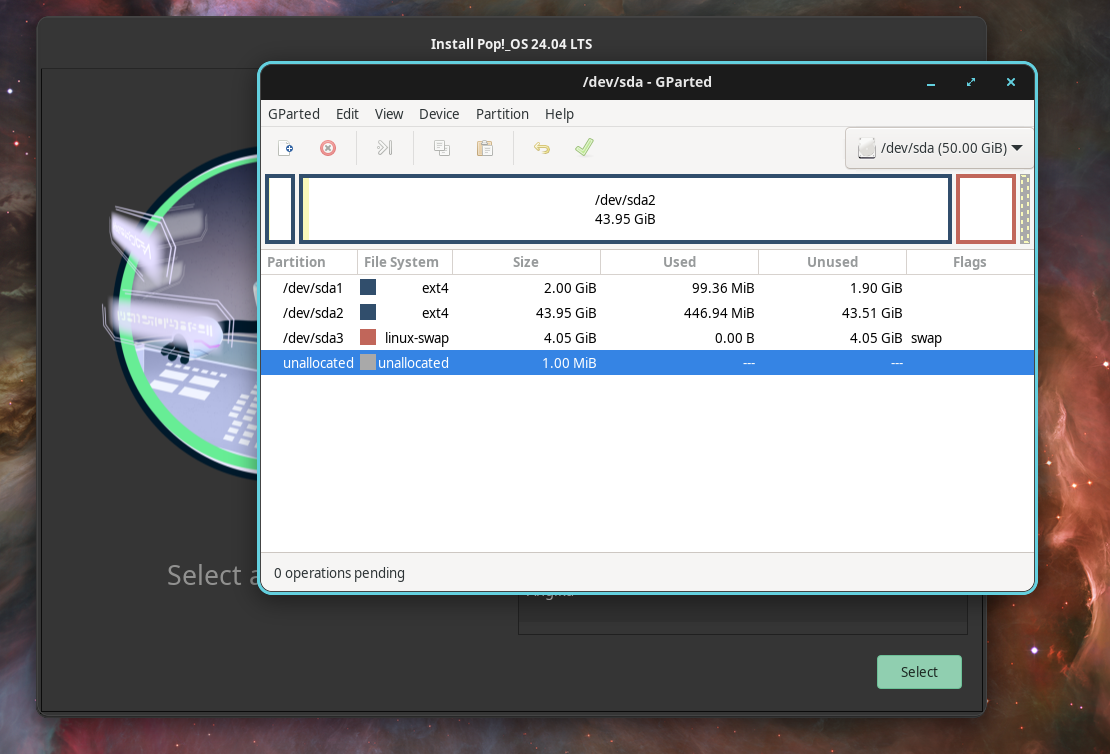The image size is (1110, 754).
Task: Open the Help menu
Action: (x=559, y=114)
